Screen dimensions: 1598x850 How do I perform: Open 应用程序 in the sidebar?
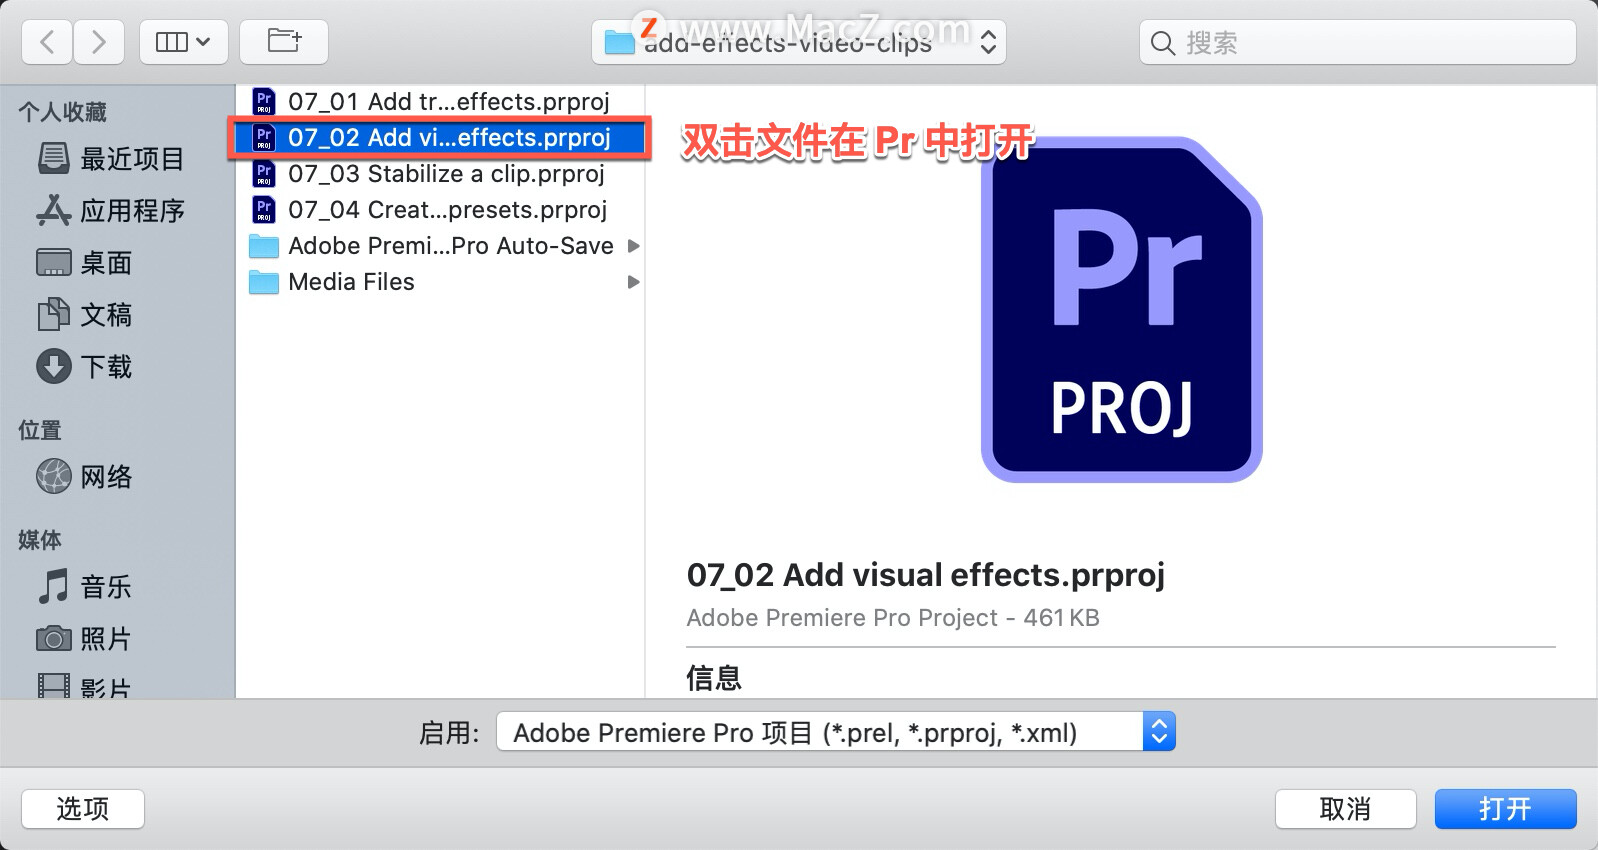(110, 211)
